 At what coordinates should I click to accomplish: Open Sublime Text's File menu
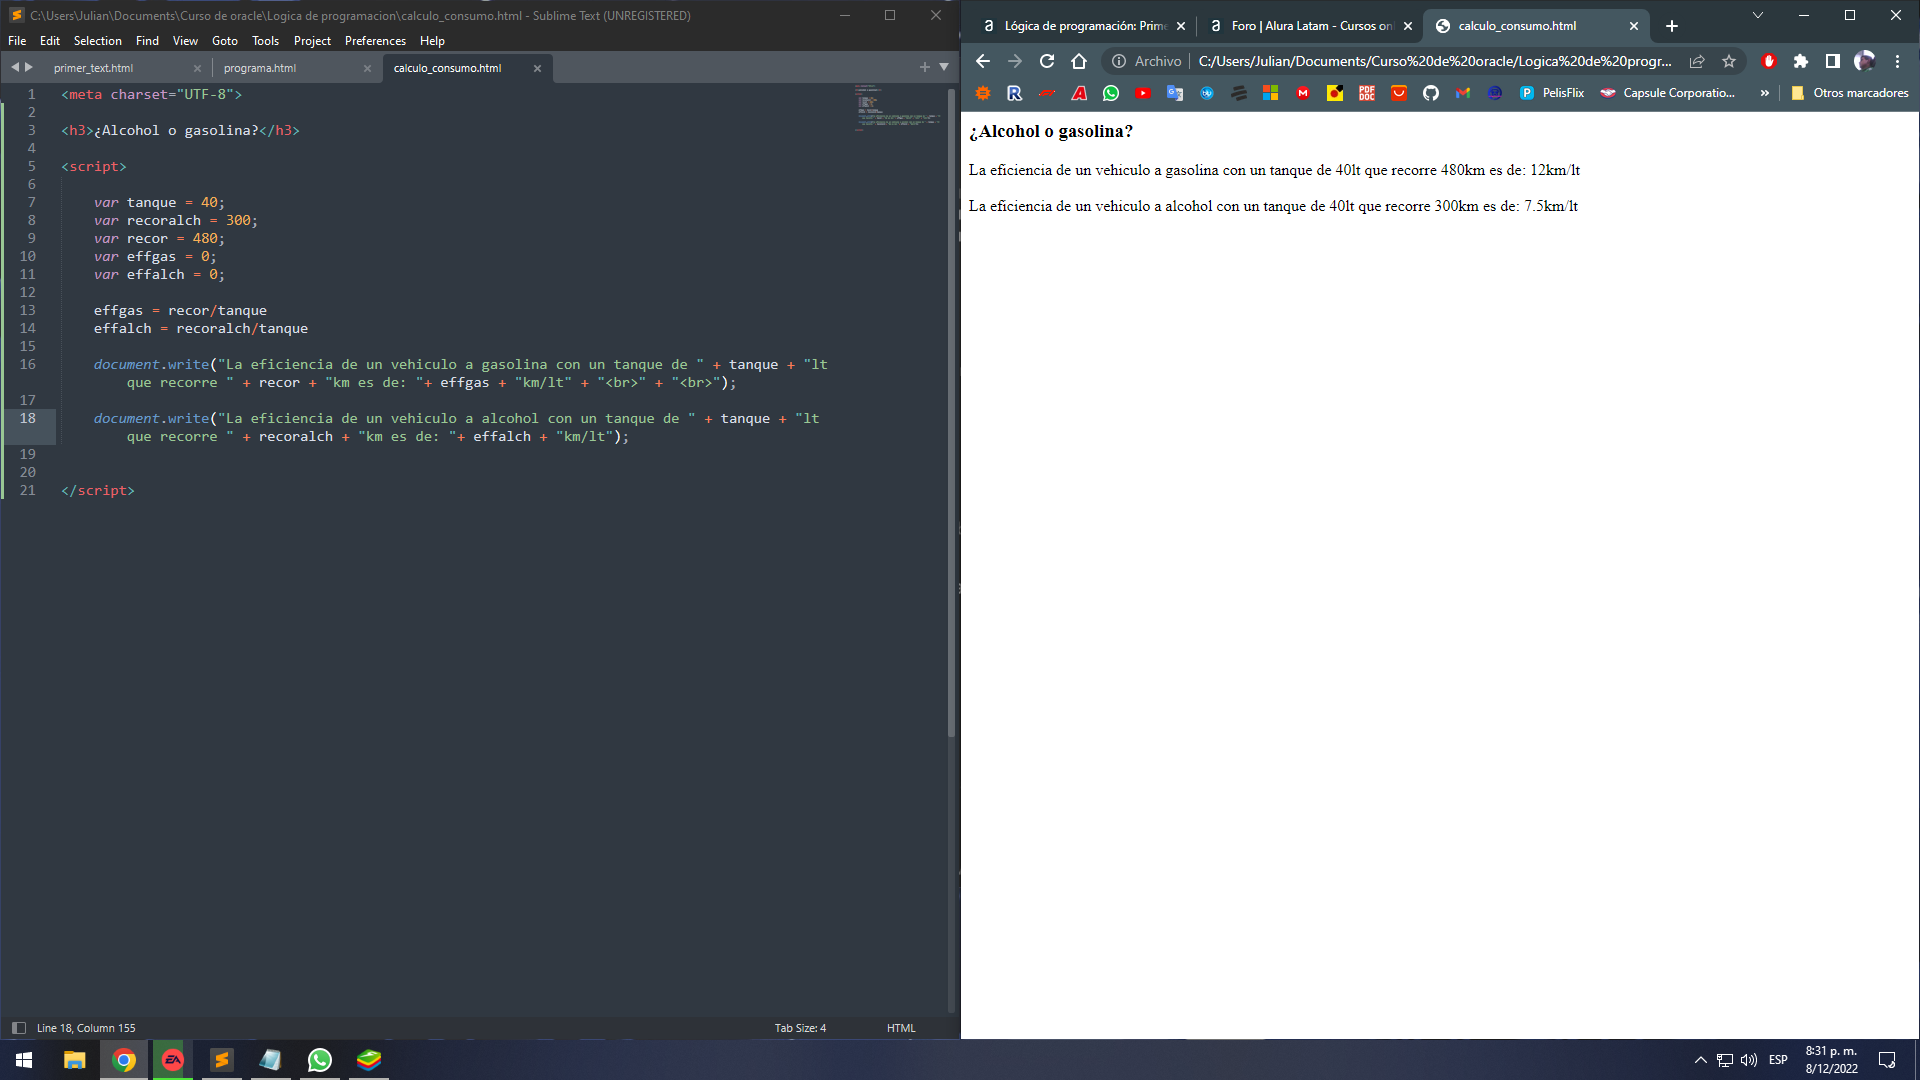pos(17,41)
